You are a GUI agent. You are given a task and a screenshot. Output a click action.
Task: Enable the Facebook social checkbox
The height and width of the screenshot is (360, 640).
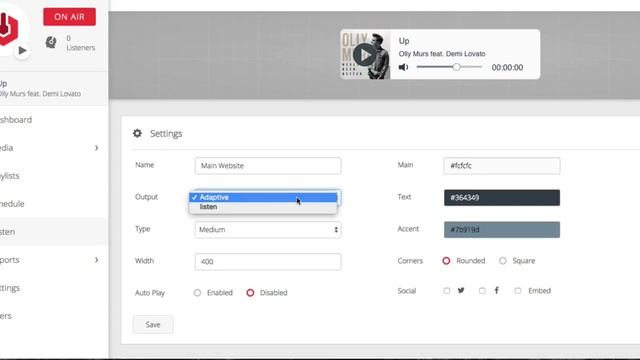click(x=482, y=291)
